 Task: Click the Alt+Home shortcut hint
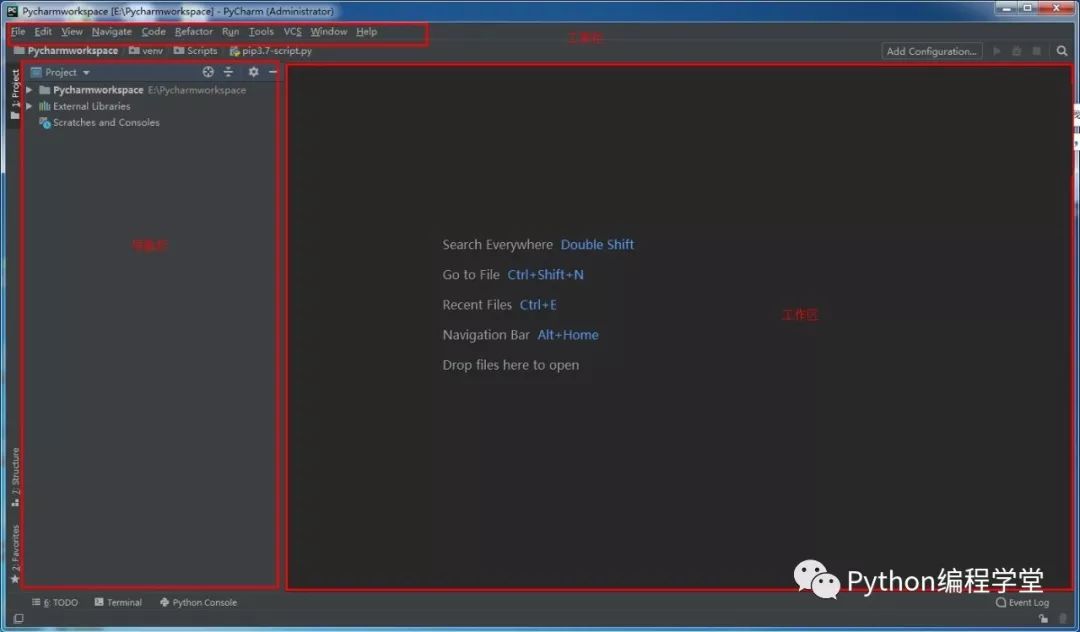pyautogui.click(x=568, y=335)
